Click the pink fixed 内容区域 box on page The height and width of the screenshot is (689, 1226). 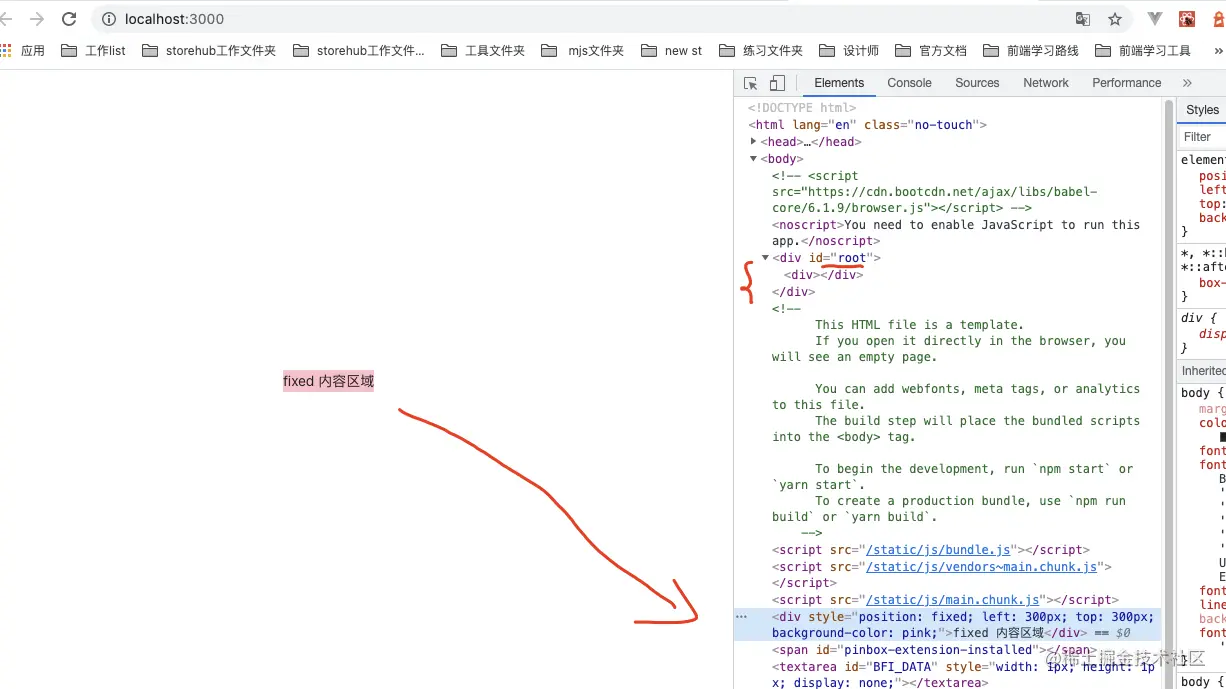(x=328, y=381)
